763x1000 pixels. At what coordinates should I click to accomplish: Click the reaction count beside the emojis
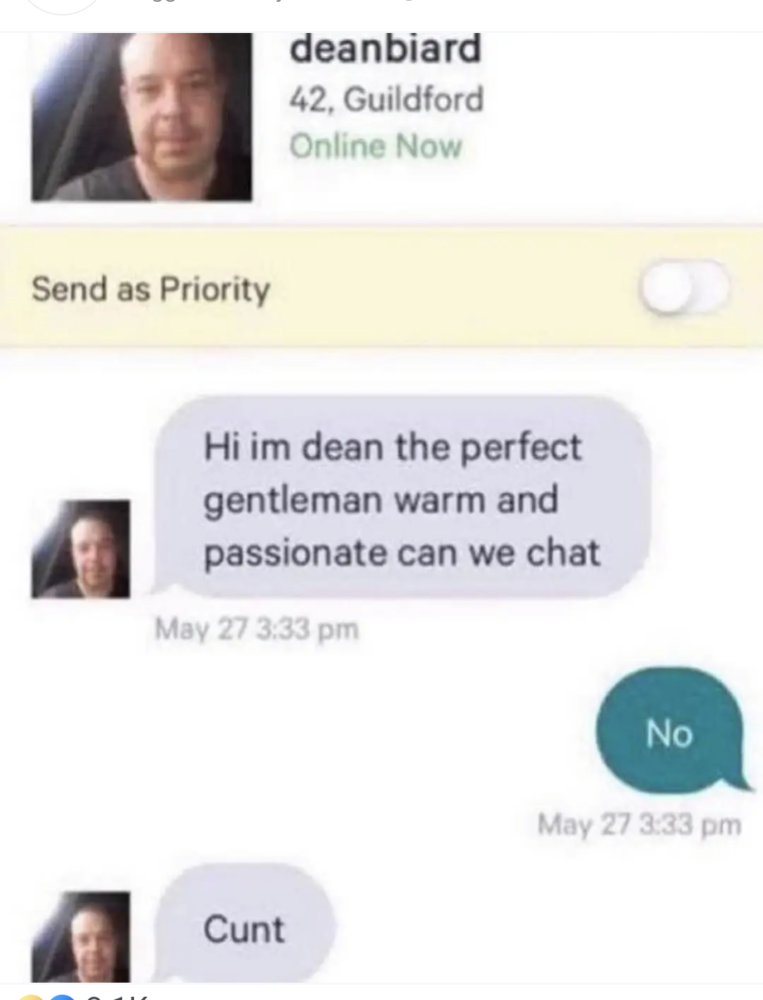pyautogui.click(x=118, y=997)
